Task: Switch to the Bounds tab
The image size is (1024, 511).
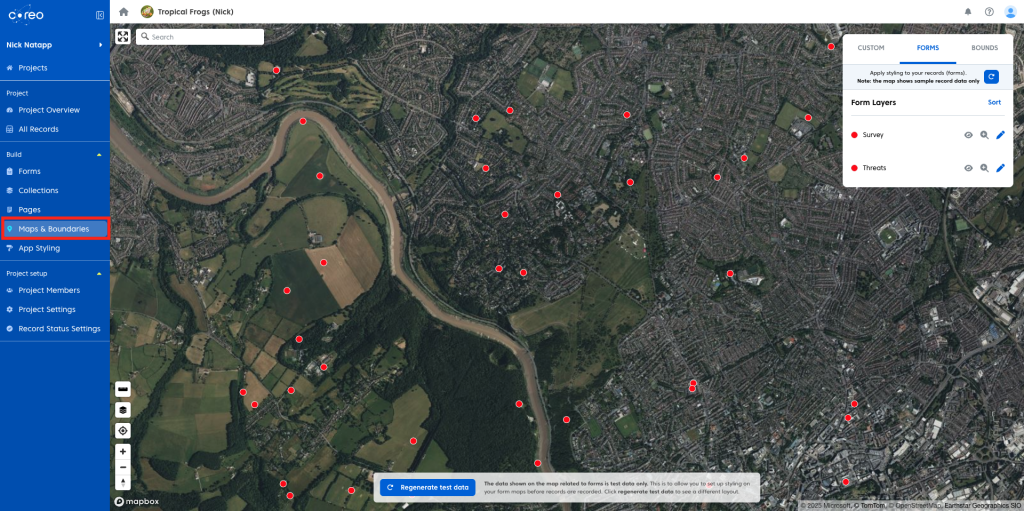Action: point(984,48)
